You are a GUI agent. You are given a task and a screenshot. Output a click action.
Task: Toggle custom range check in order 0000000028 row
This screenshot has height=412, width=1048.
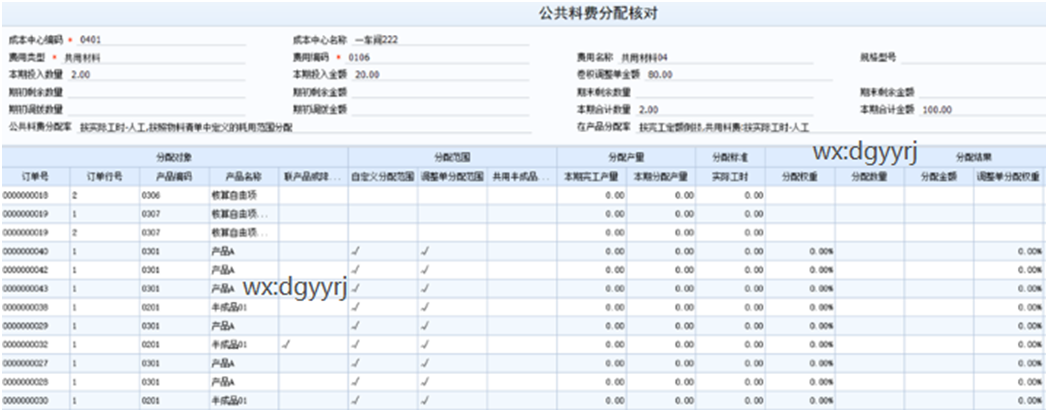tap(356, 382)
